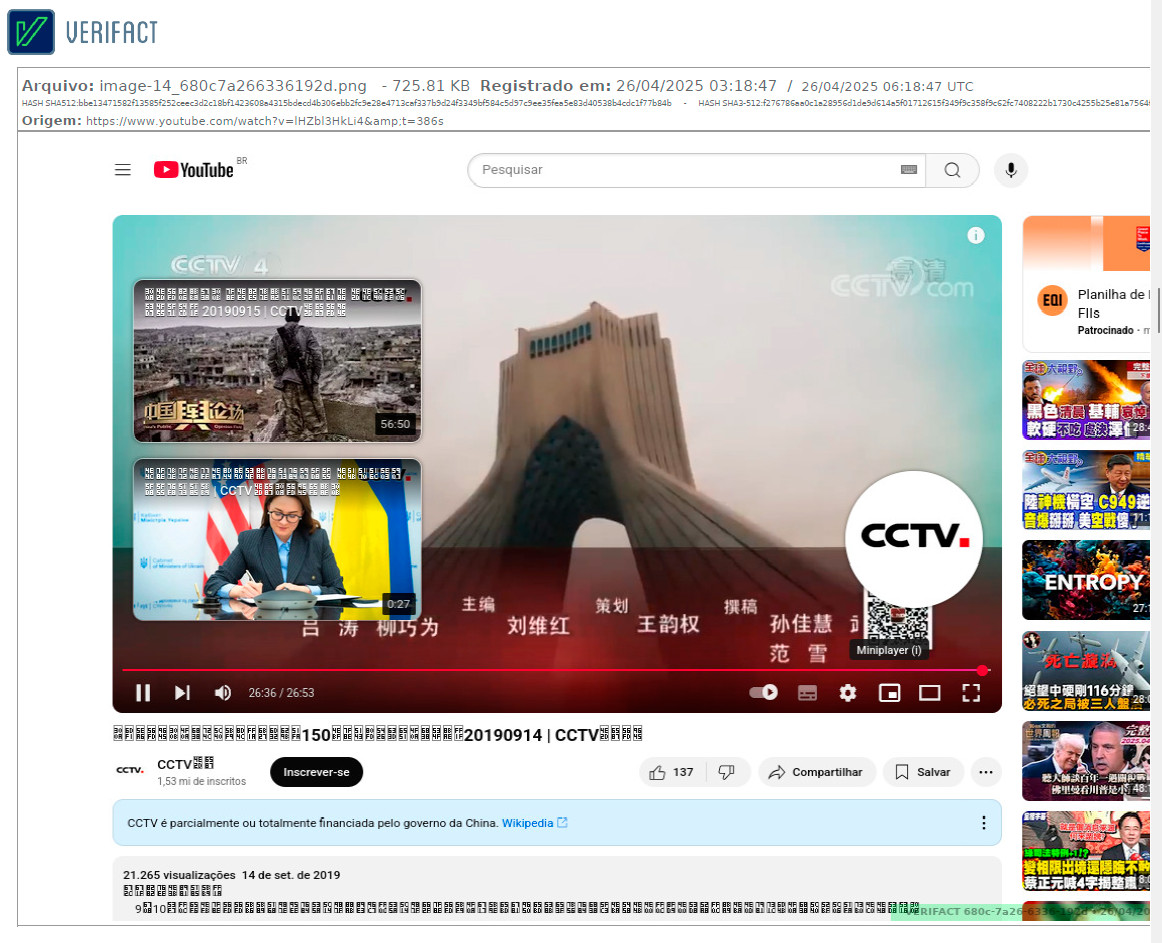The image size is (1162, 943).
Task: Open the video info card icon
Action: [x=976, y=236]
